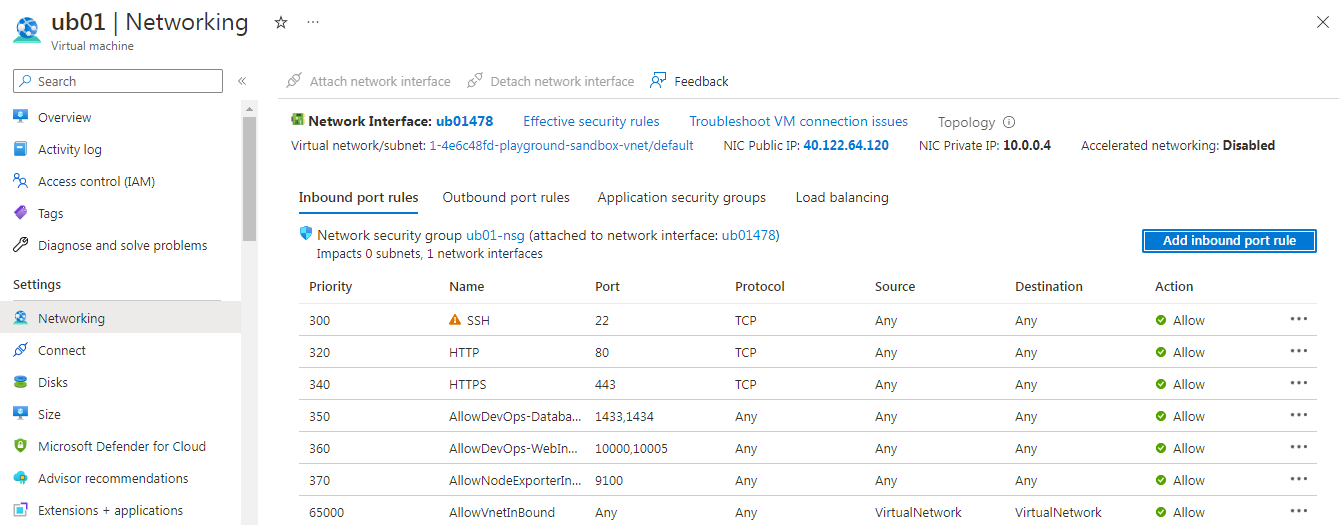Open the Load balancing tab
The height and width of the screenshot is (525, 1342).
pyautogui.click(x=842, y=197)
